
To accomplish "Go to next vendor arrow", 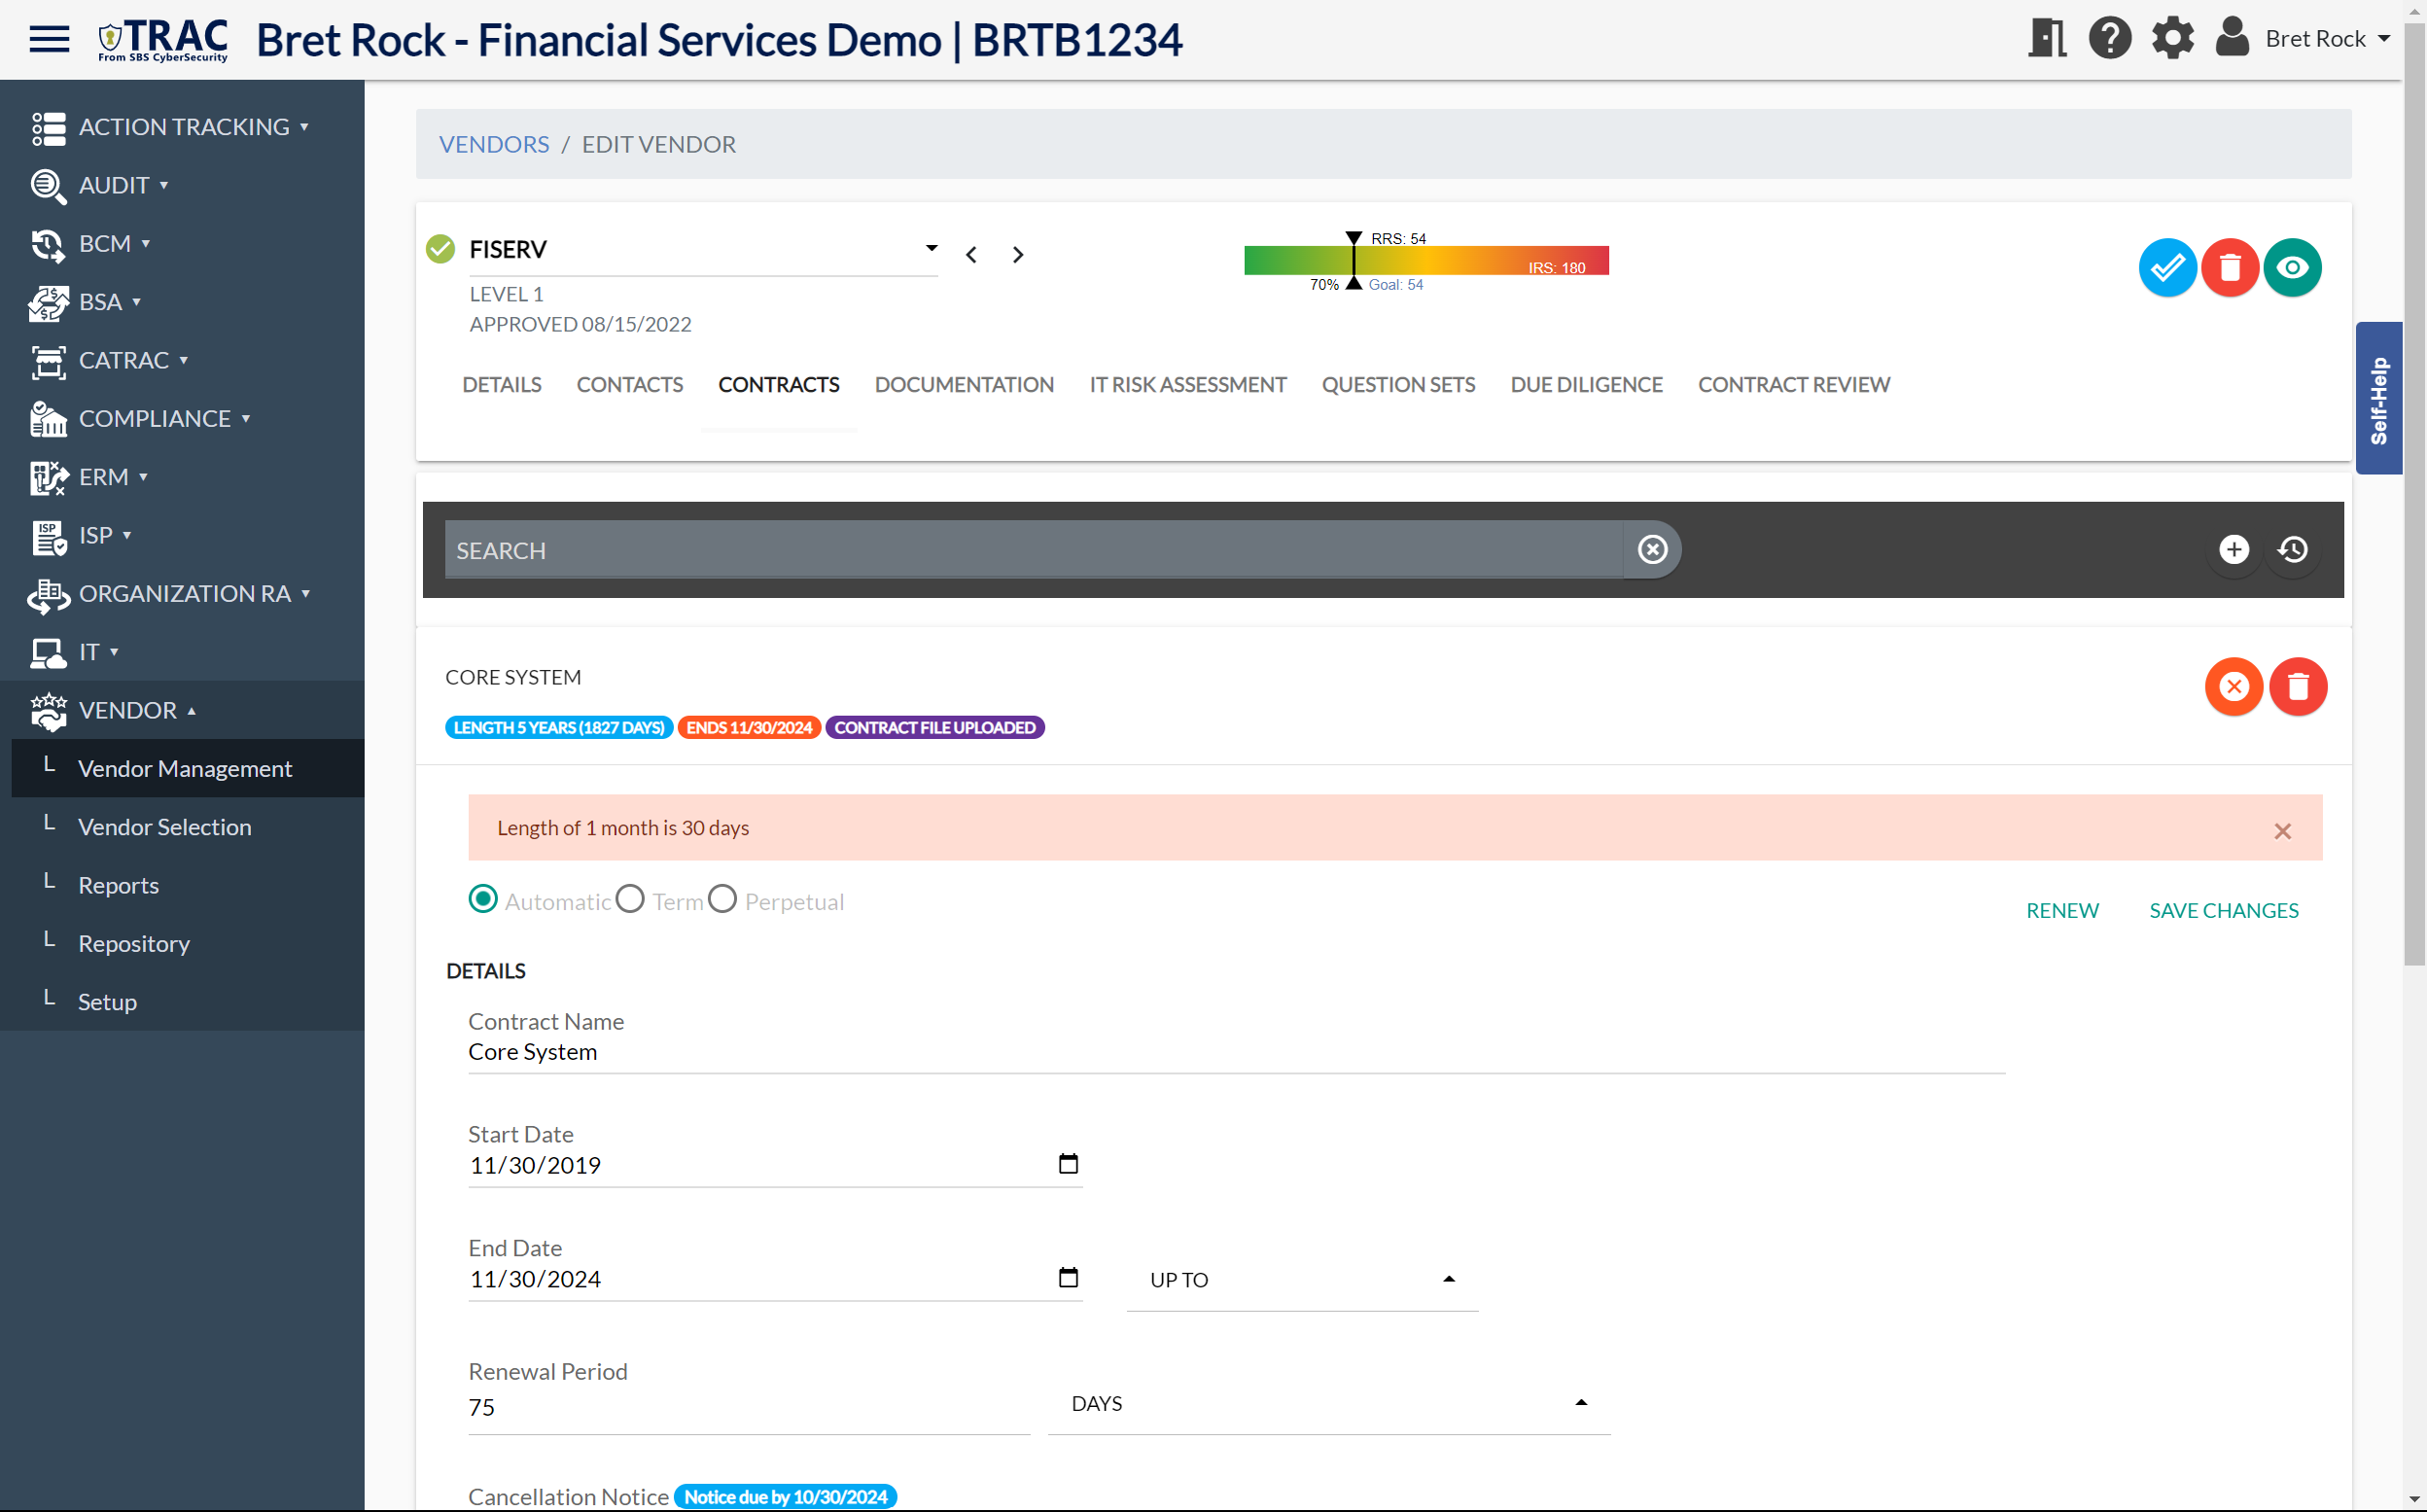I will click(1017, 255).
